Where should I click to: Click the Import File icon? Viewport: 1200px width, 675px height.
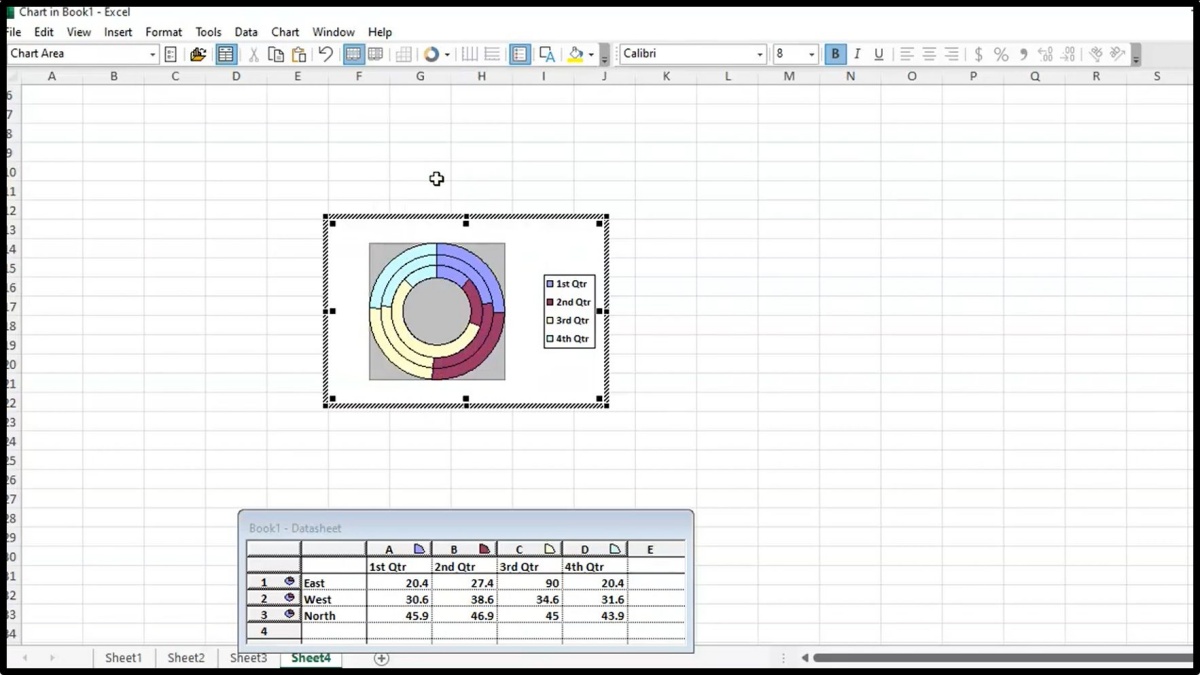(x=198, y=54)
